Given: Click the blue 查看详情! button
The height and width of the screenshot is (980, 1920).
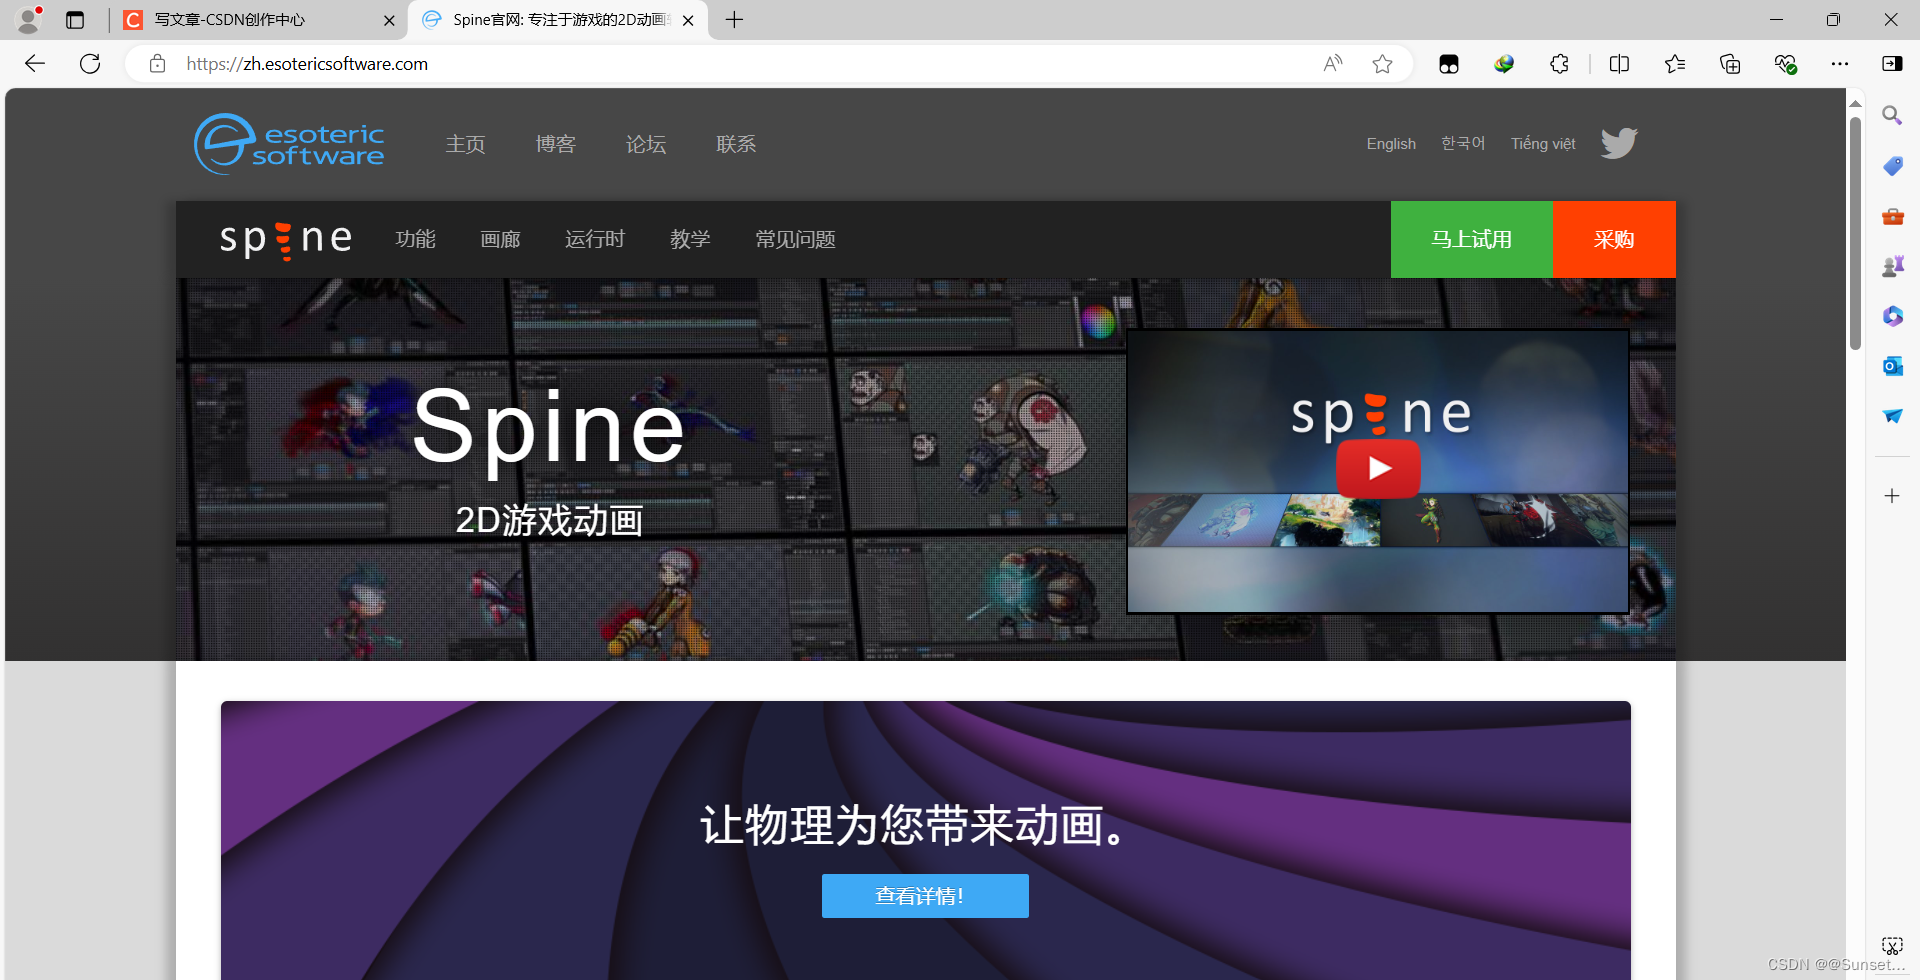Looking at the screenshot, I should tap(925, 896).
